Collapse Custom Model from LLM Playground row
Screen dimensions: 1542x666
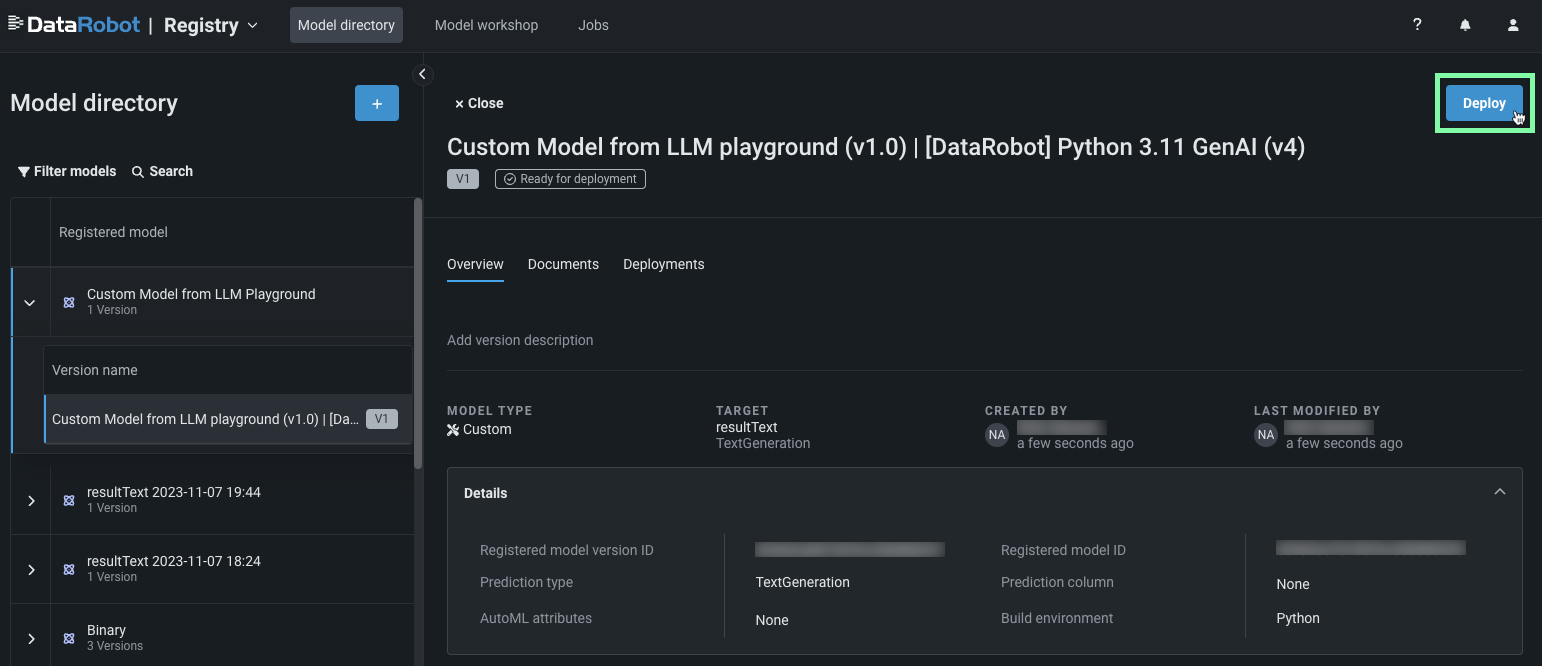click(x=30, y=302)
